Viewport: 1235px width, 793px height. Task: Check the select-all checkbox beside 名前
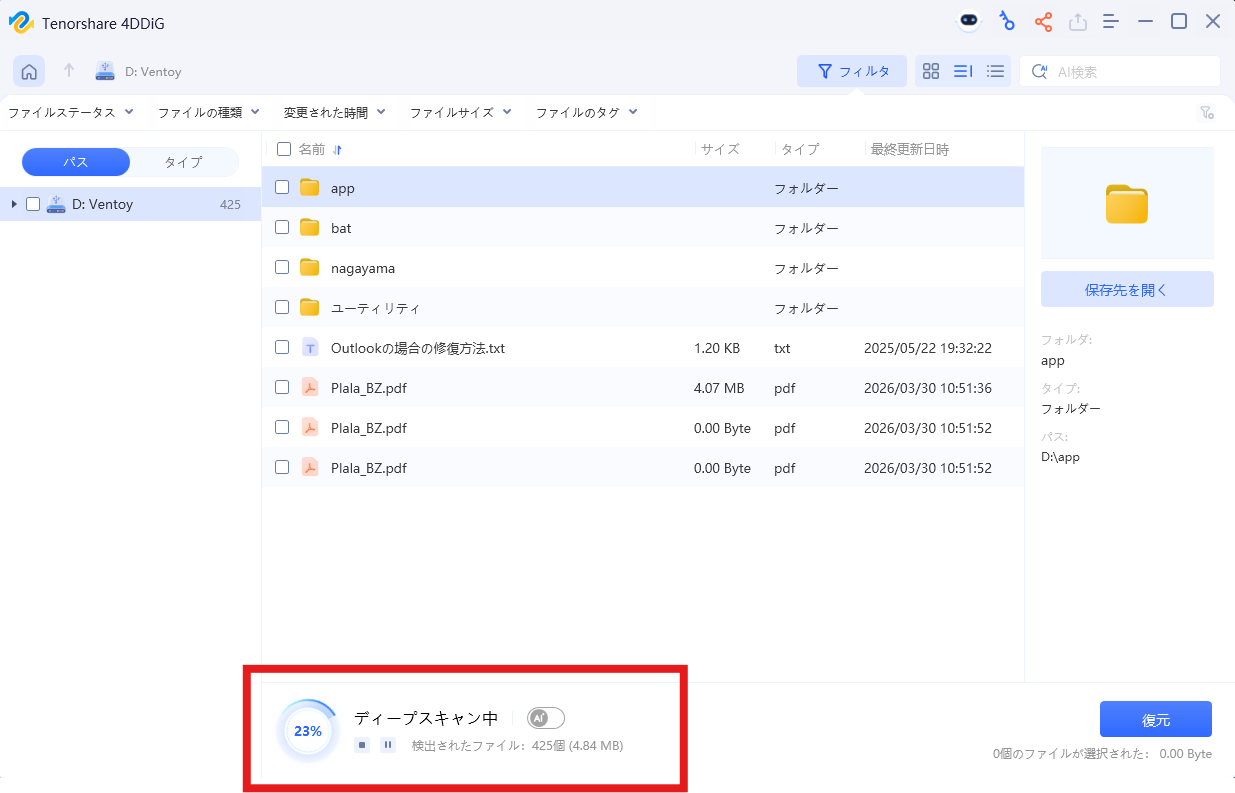tap(284, 149)
